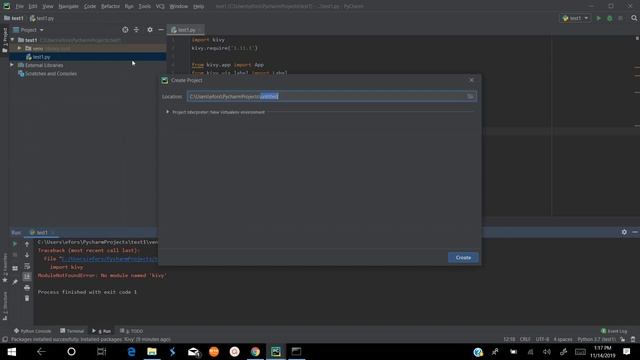Open the test1 run configuration dropdown
This screenshot has width=640, height=360.
click(575, 18)
